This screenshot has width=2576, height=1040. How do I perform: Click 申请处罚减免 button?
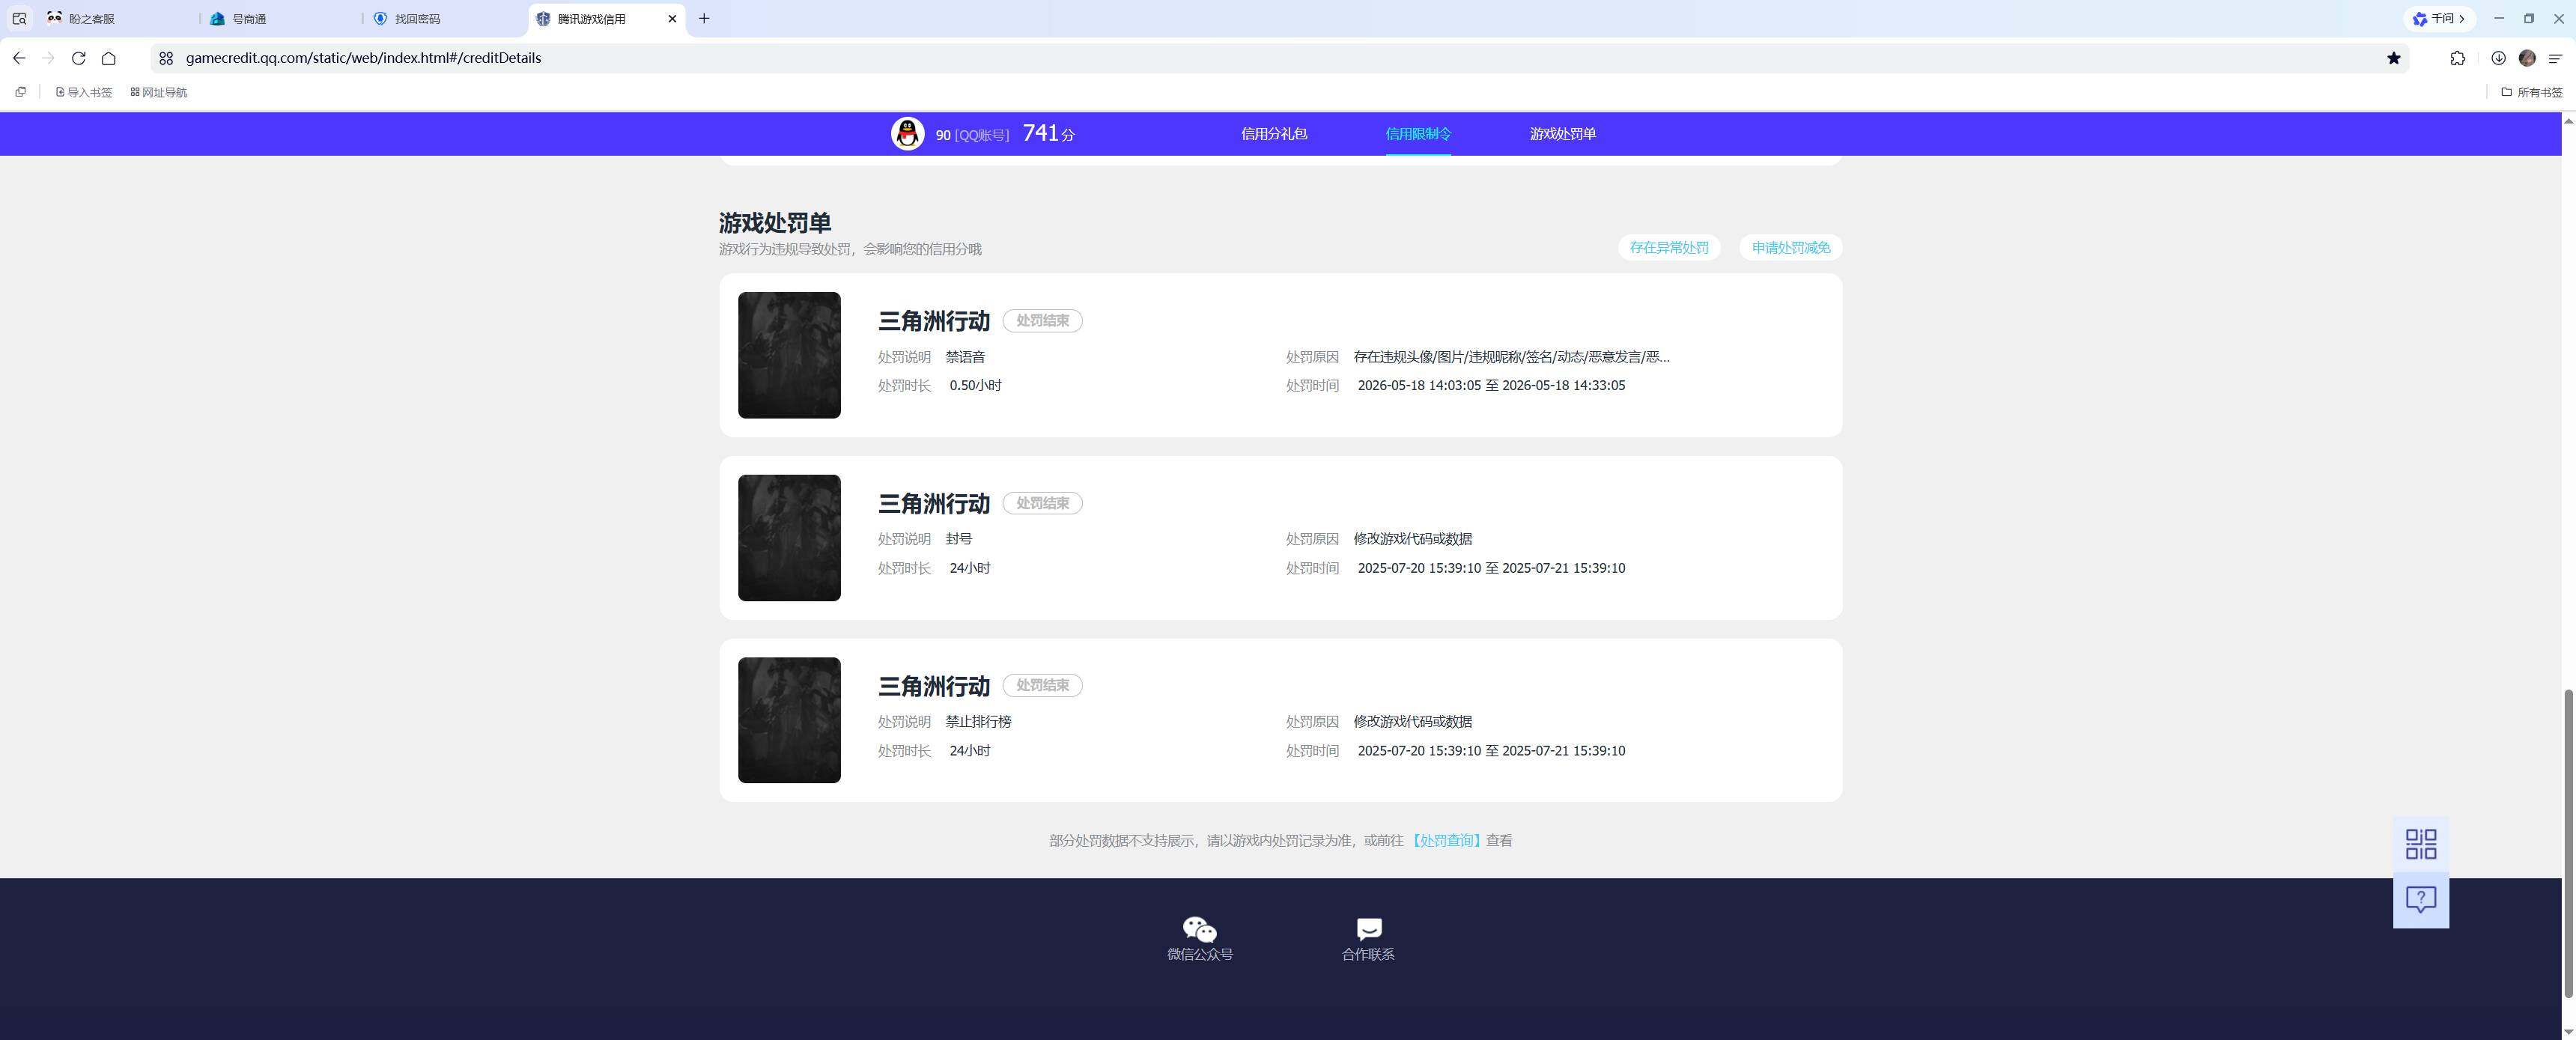click(x=1791, y=248)
